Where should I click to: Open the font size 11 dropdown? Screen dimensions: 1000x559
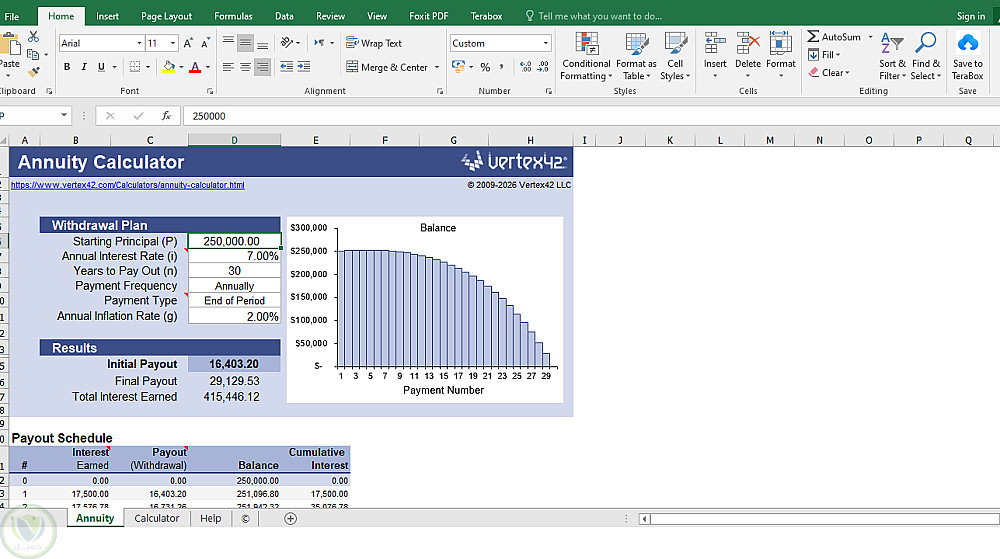(173, 43)
